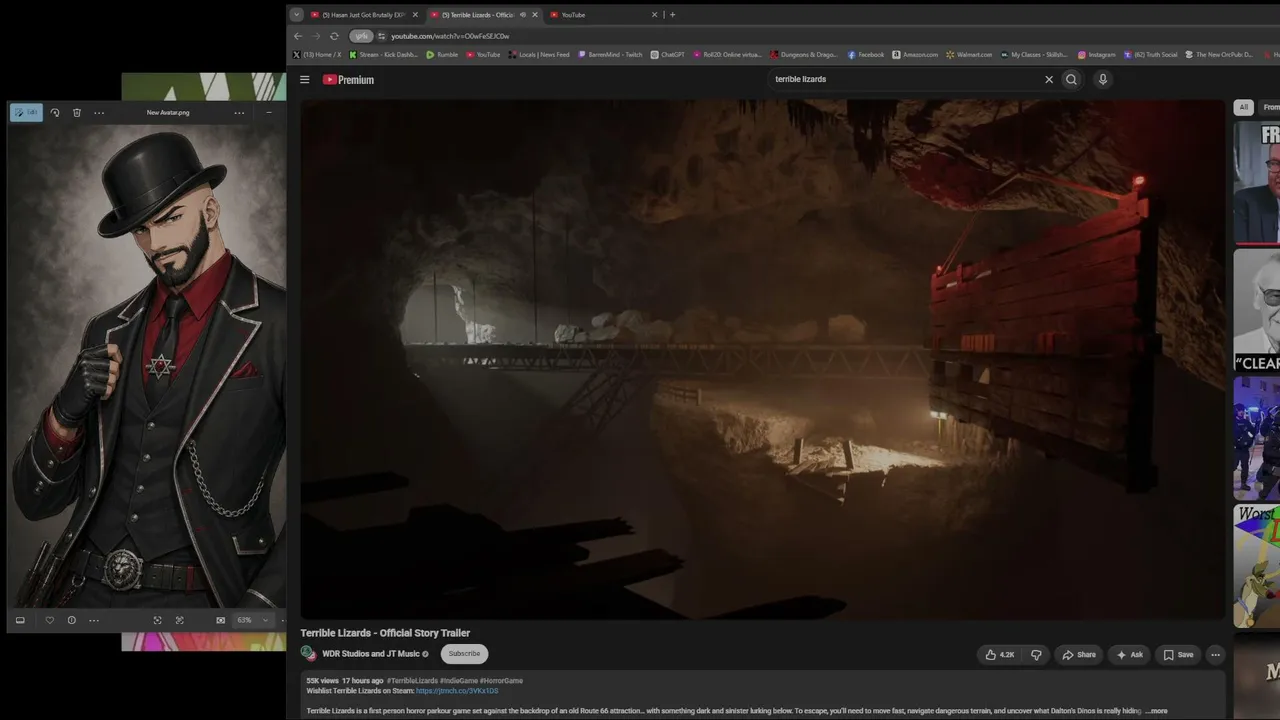The image size is (1280, 720).
Task: Click the browser address bar URL
Action: coord(450,36)
